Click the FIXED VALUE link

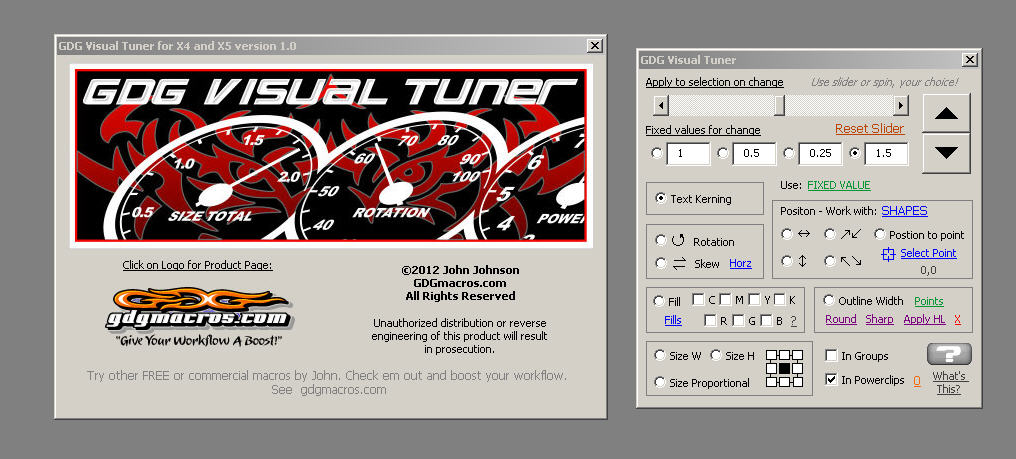(838, 185)
